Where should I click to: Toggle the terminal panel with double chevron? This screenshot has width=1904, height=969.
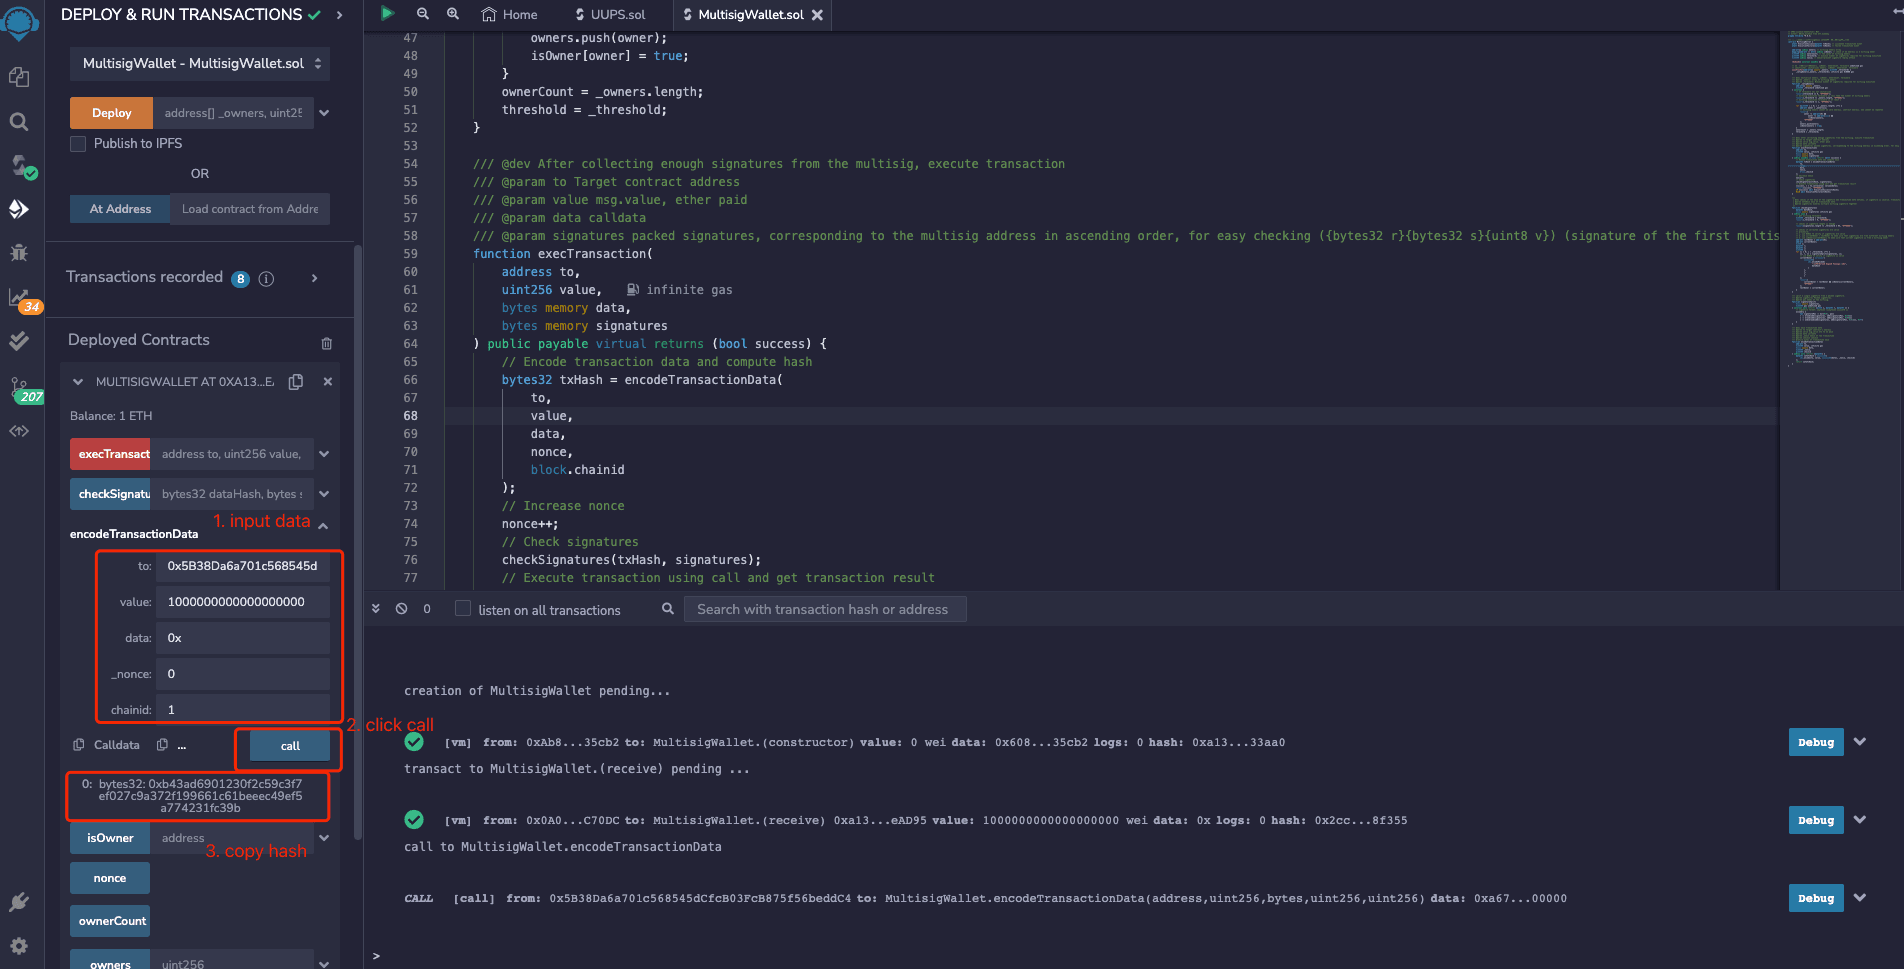click(x=376, y=608)
